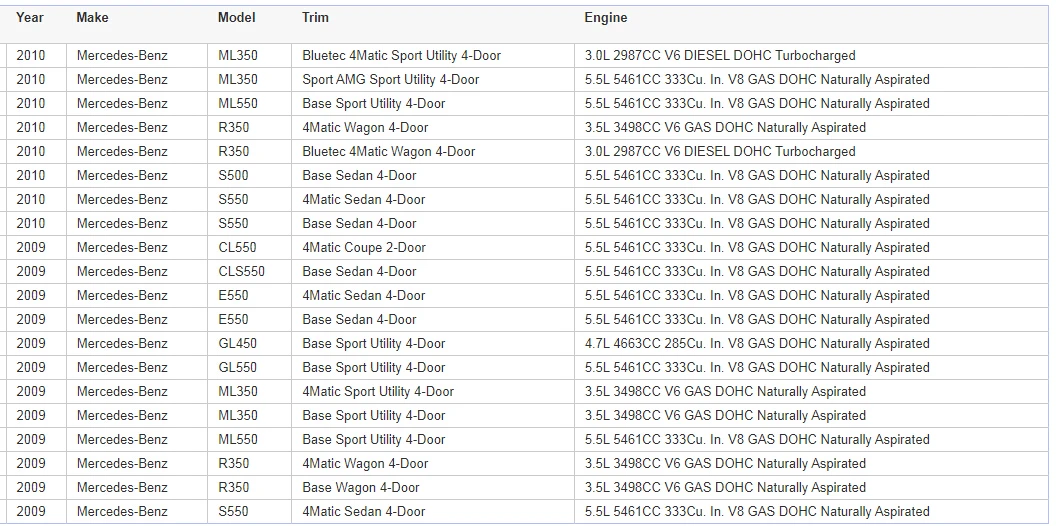Select the Sport AMG Sport Utility 4-Door cell
Screen dimensions: 1056x526
[433, 79]
